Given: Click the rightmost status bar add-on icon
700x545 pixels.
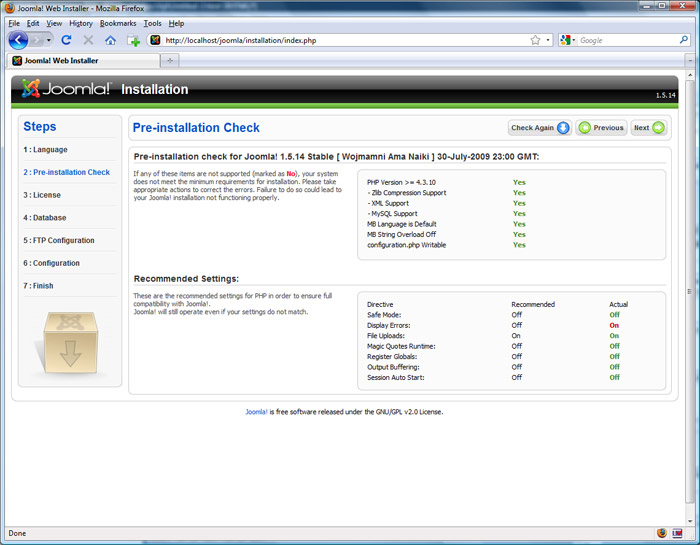Looking at the screenshot, I should (677, 533).
